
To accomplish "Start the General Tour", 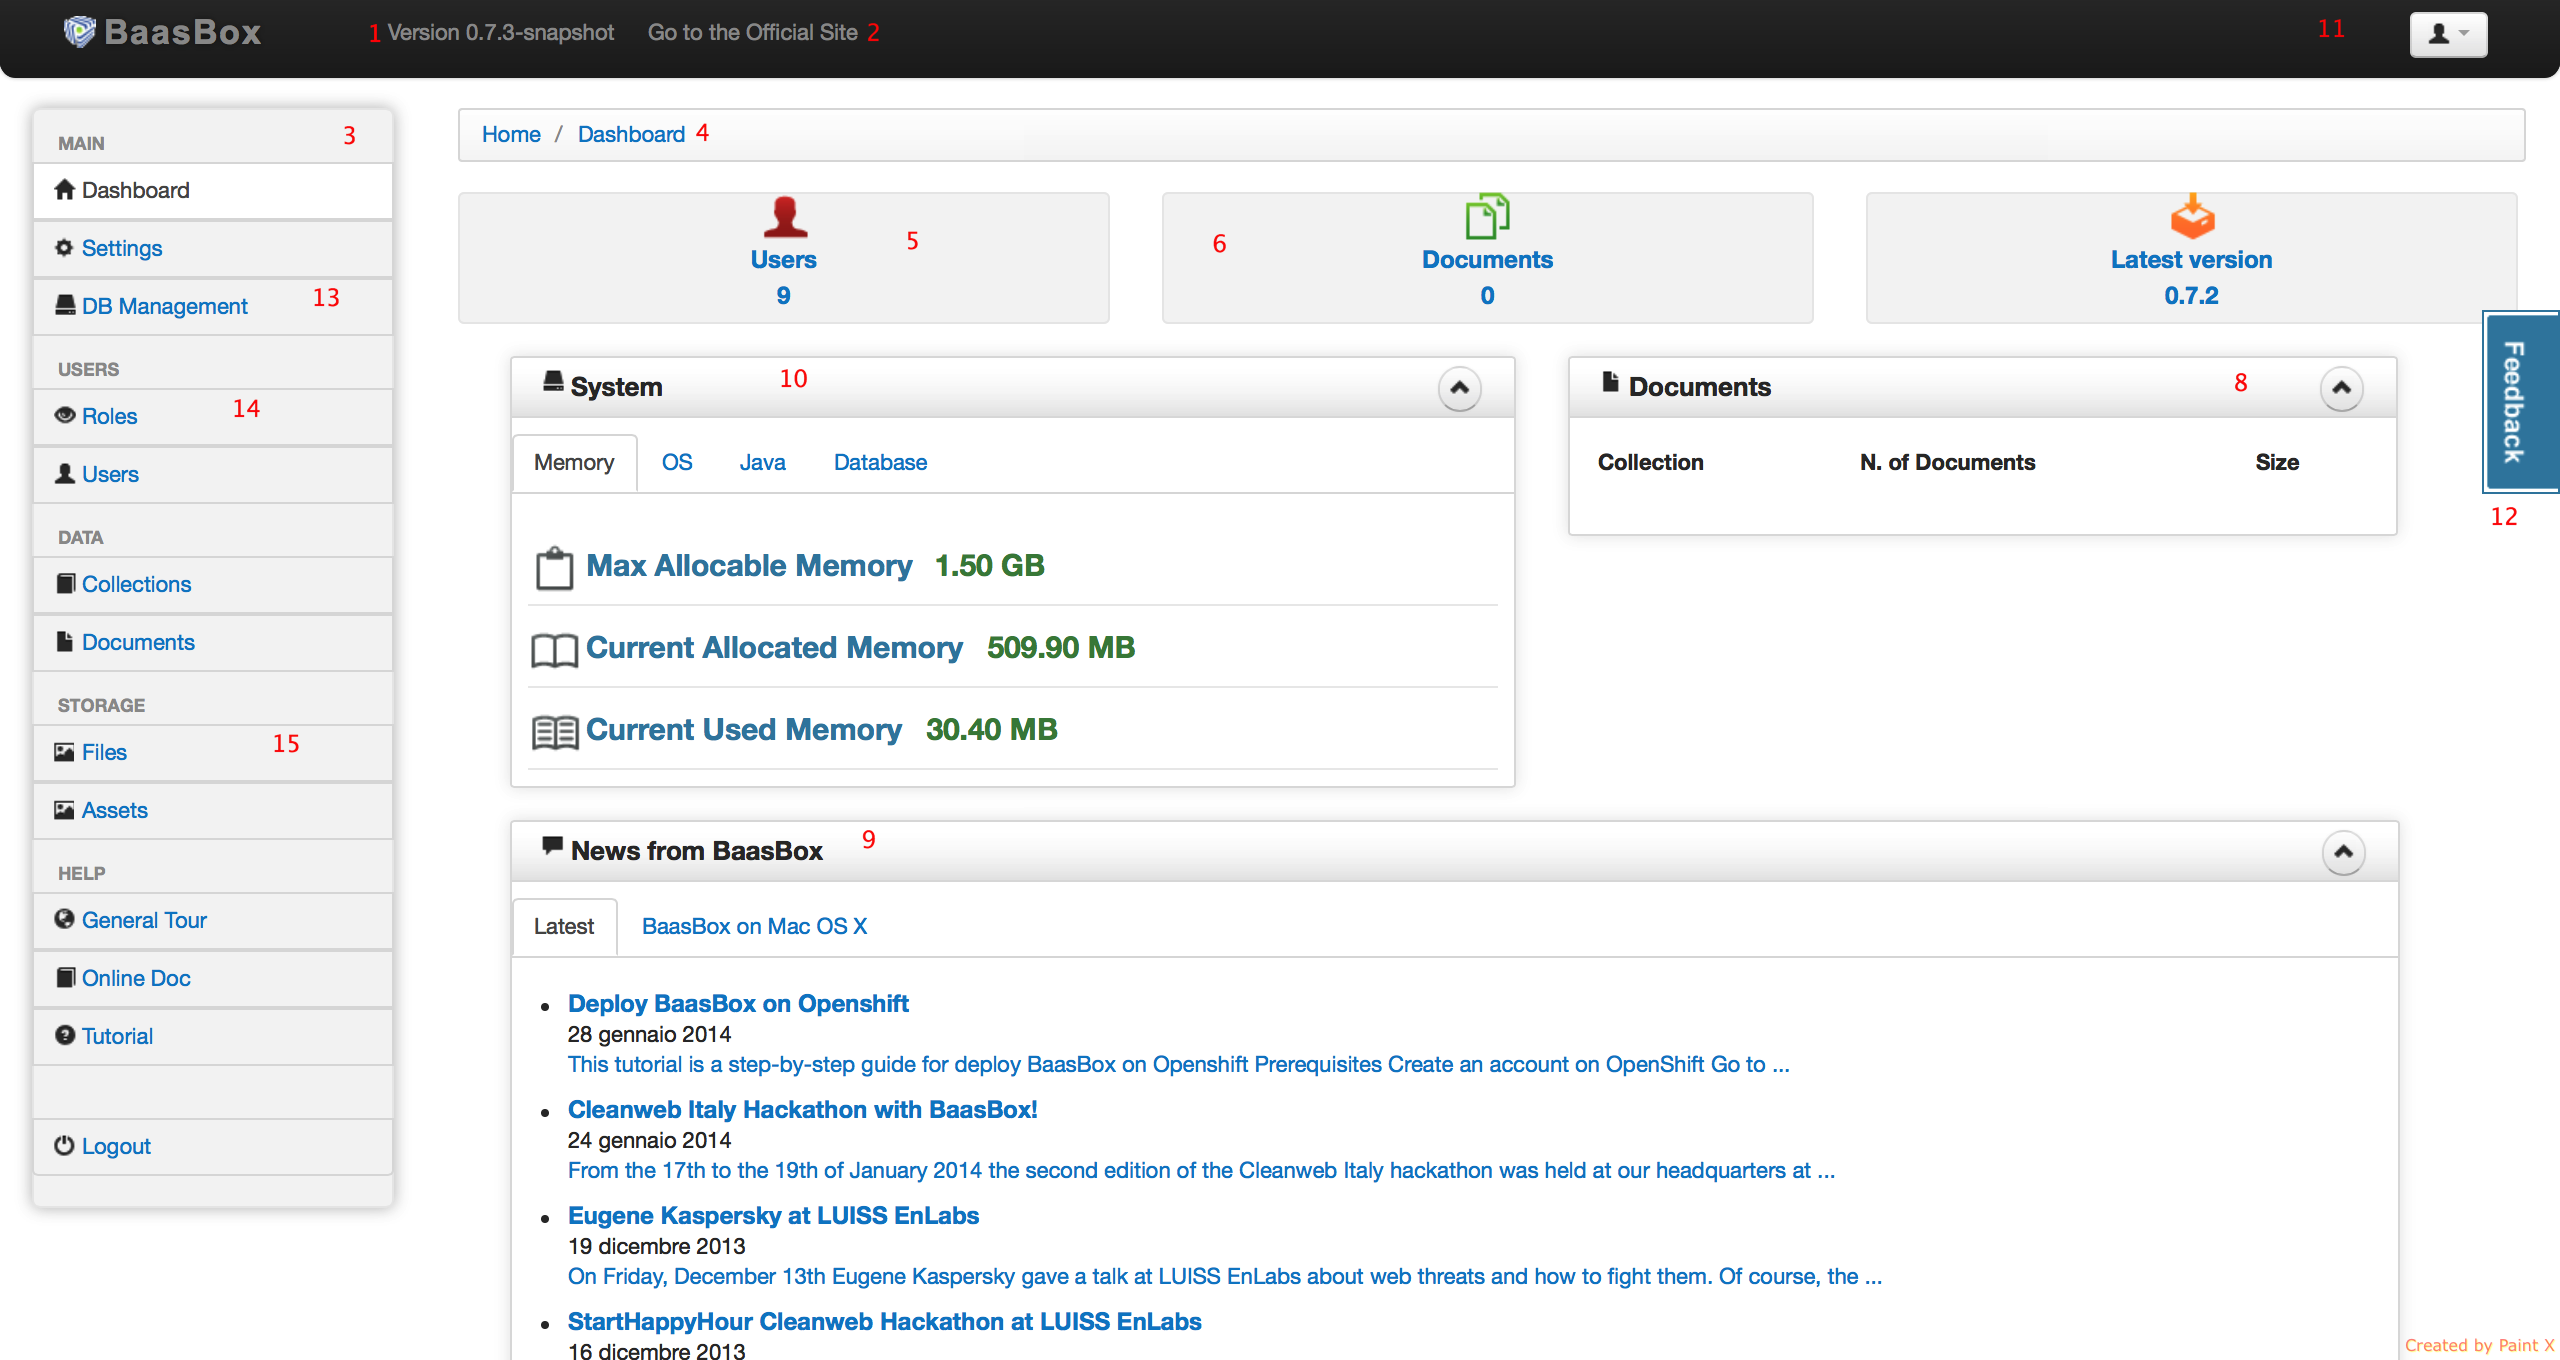I will (212, 920).
